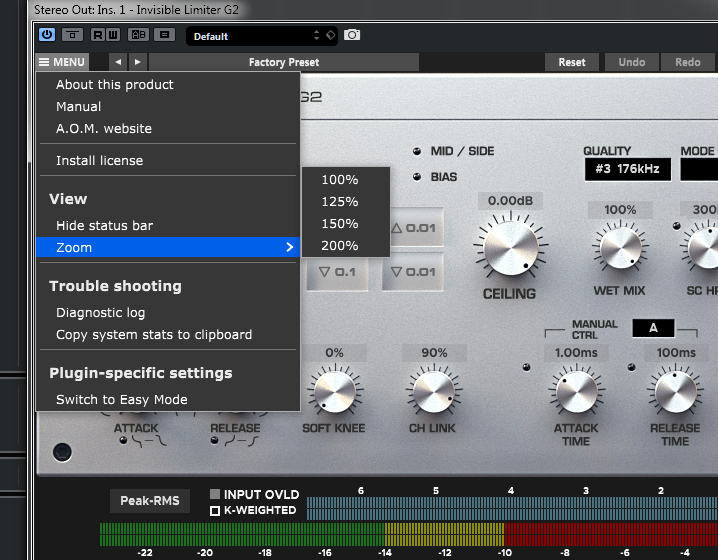Viewport: 718px width, 560px height.
Task: Click the ATTACK TIME knob
Action: [577, 392]
